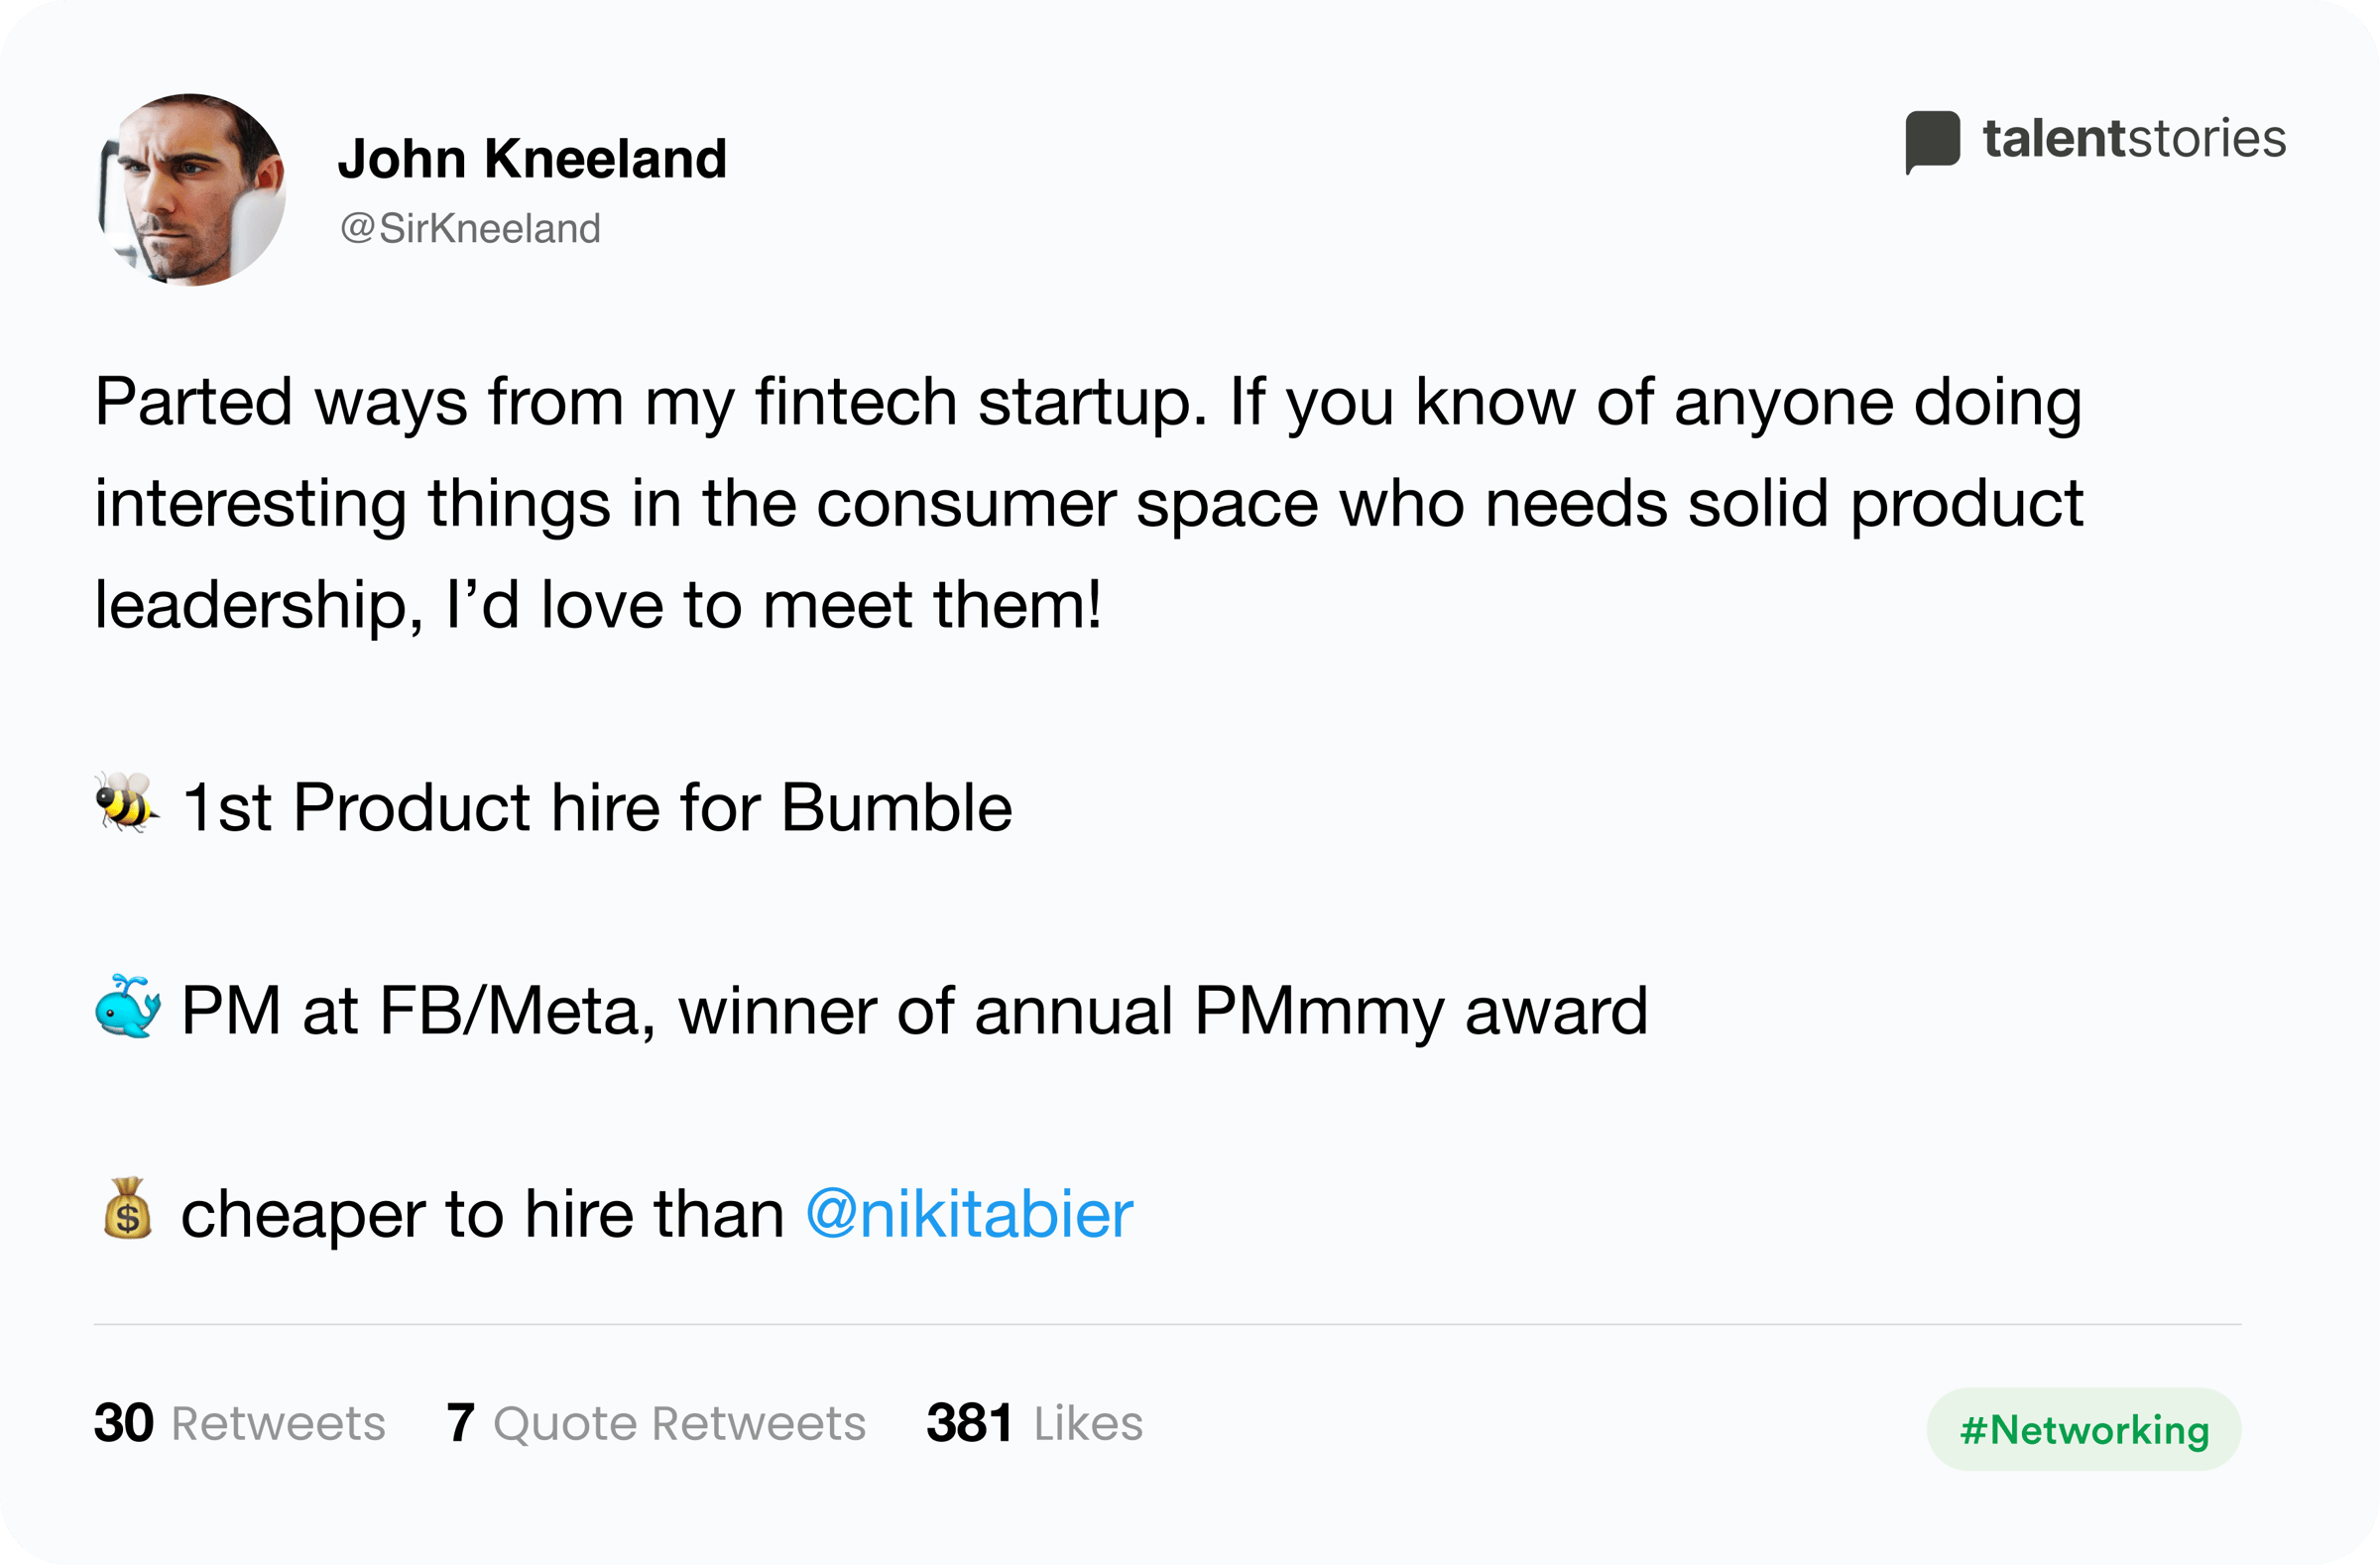Viewport: 2380px width, 1565px height.
Task: Select the #Networking hashtag tag
Action: [2083, 1429]
